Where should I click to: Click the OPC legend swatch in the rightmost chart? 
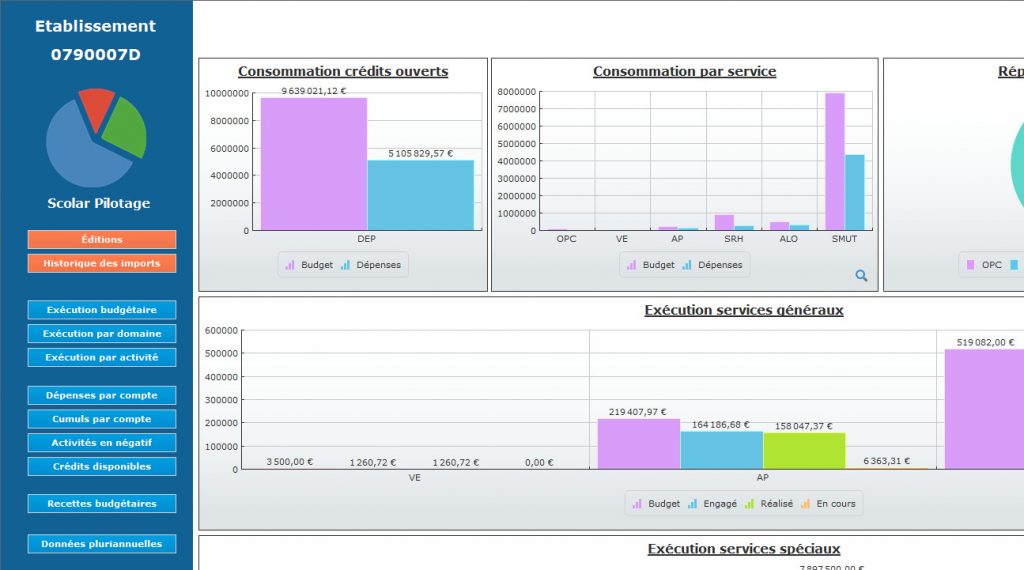(x=969, y=265)
